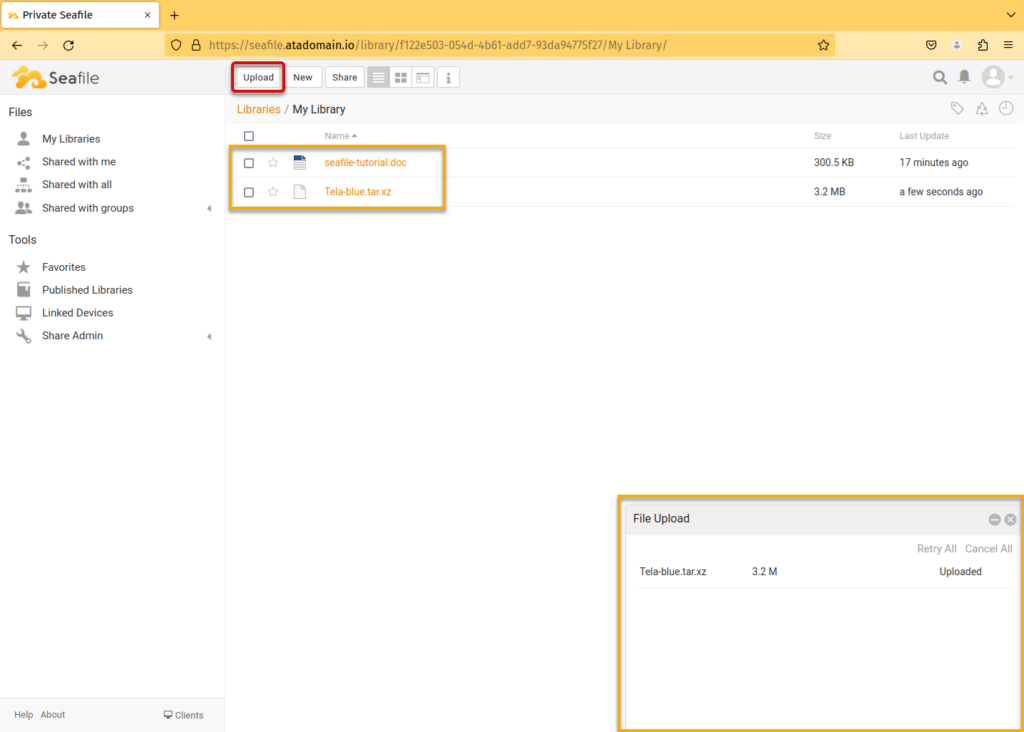Switch to grid view mode
This screenshot has width=1024, height=732.
click(401, 77)
